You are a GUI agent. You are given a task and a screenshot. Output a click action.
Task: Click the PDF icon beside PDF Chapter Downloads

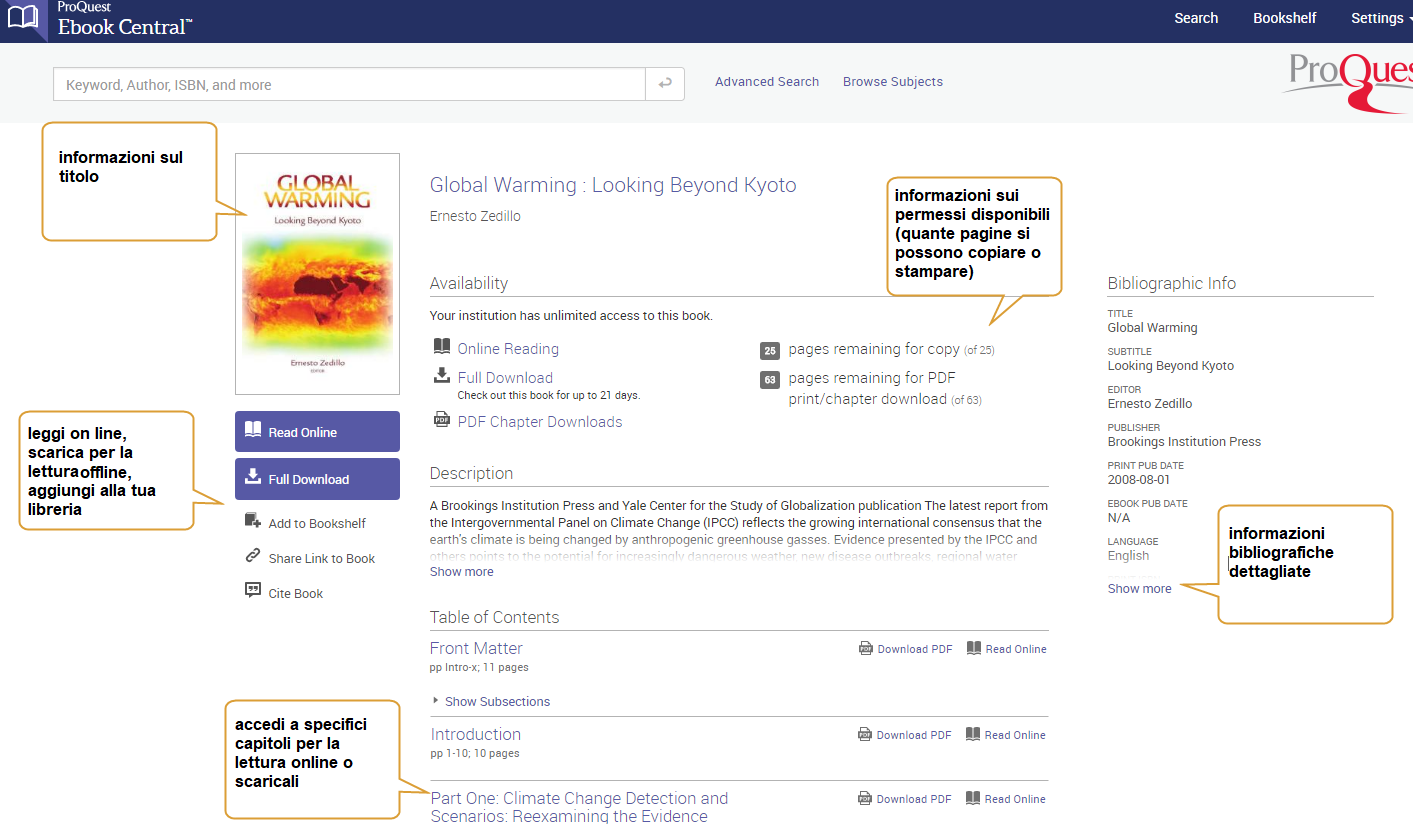pos(442,420)
